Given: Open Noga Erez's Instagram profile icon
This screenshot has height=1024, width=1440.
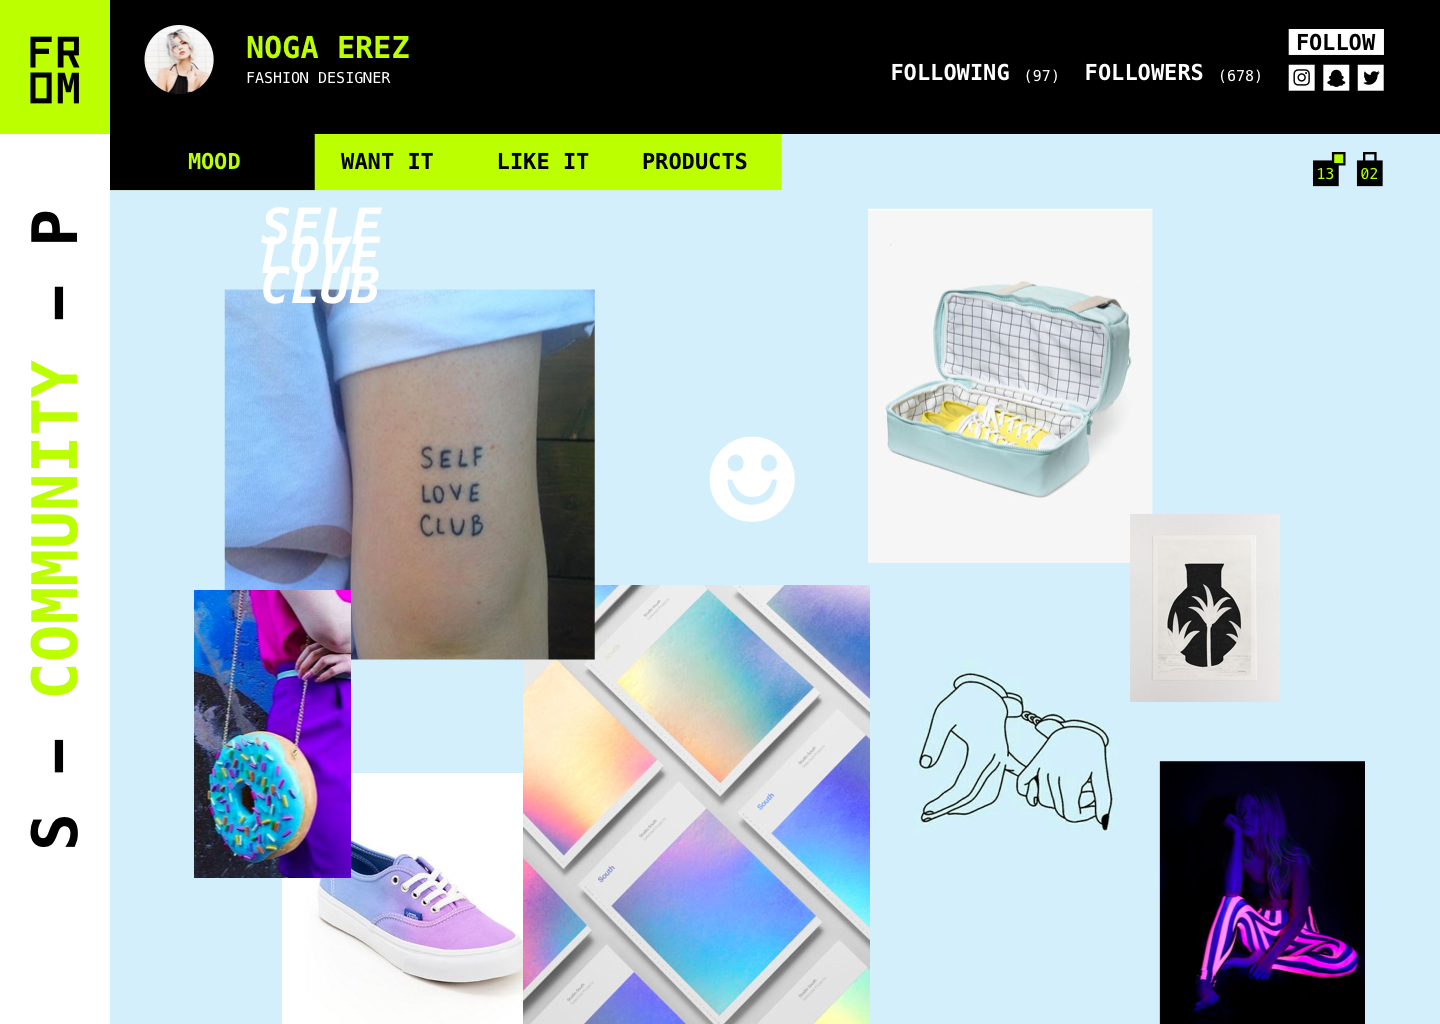Looking at the screenshot, I should click(1301, 78).
